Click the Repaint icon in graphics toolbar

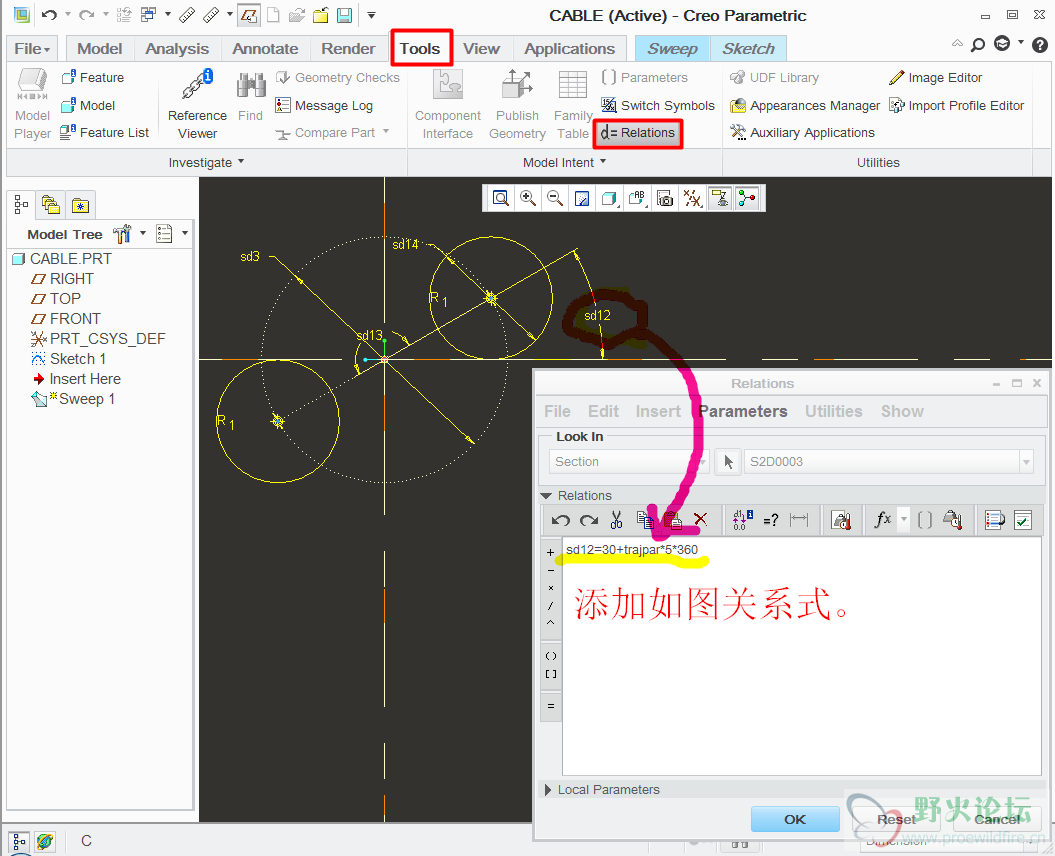click(x=582, y=198)
